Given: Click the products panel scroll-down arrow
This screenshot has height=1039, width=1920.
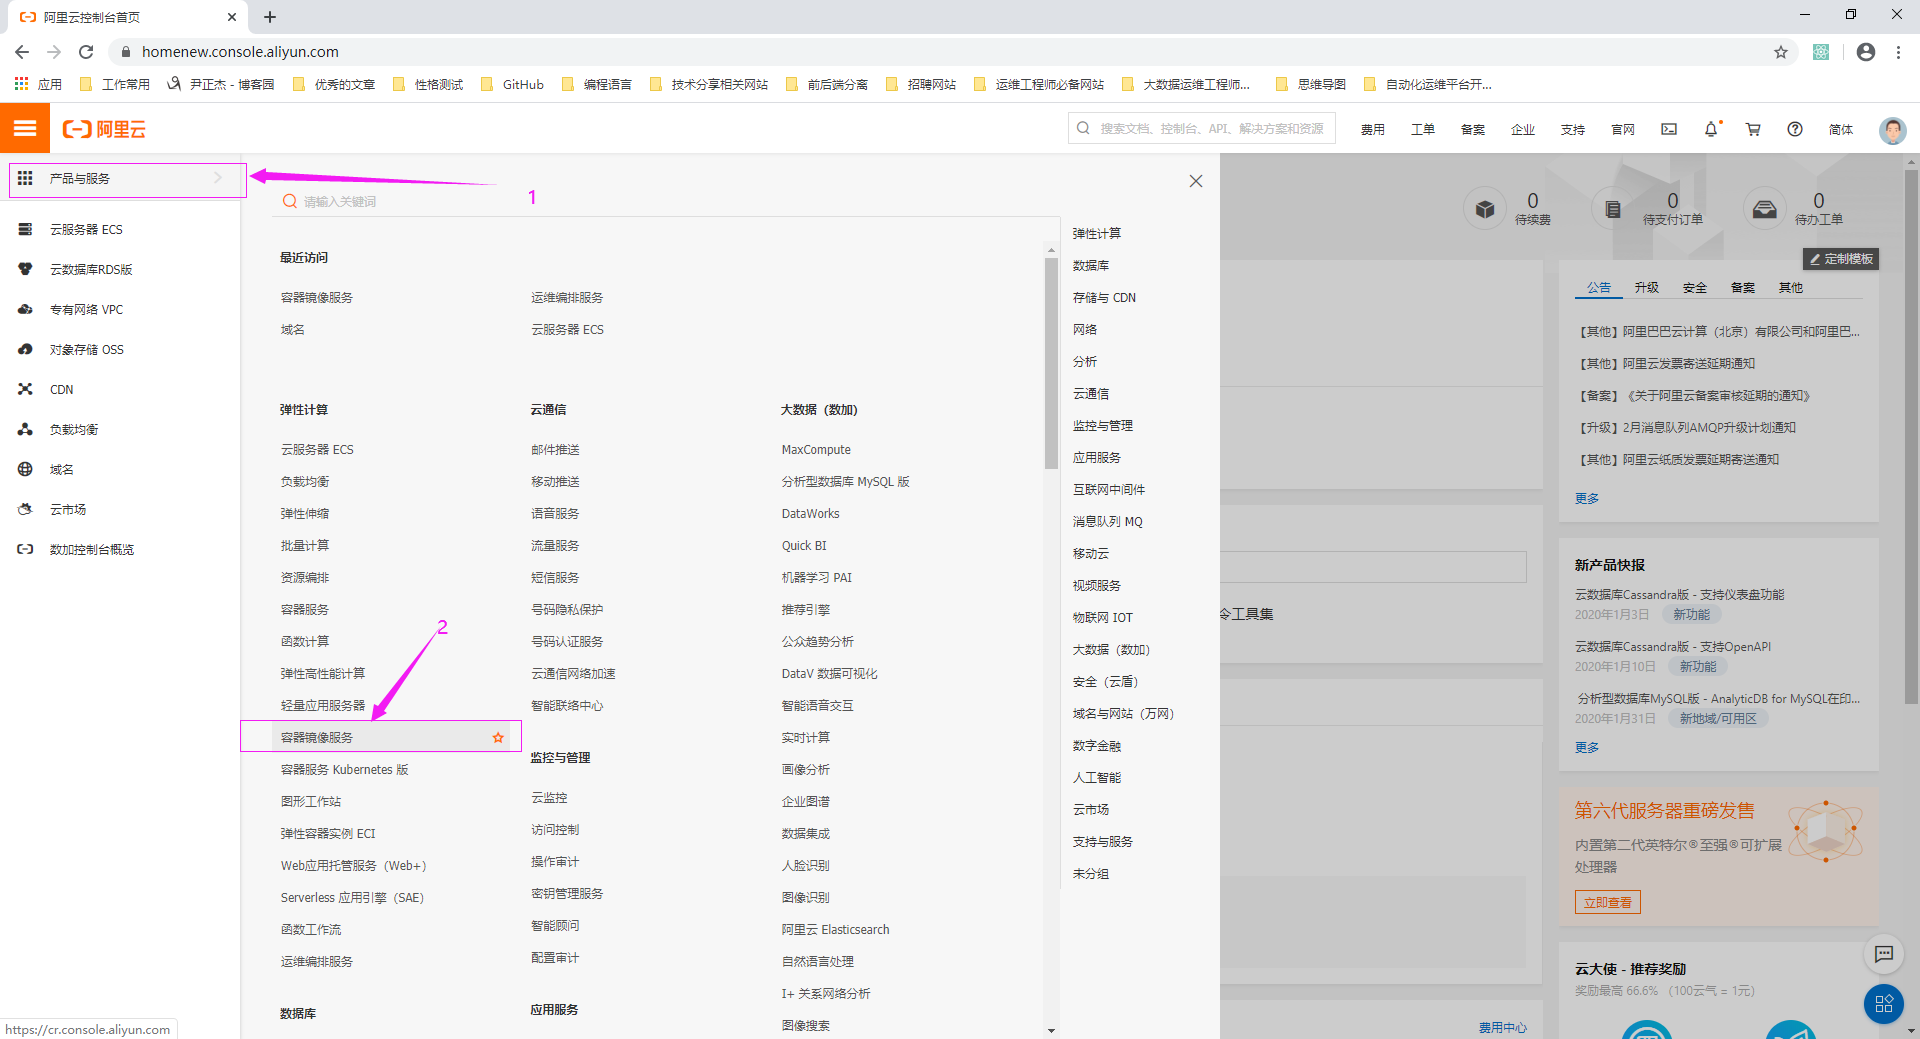Looking at the screenshot, I should [x=1051, y=1030].
